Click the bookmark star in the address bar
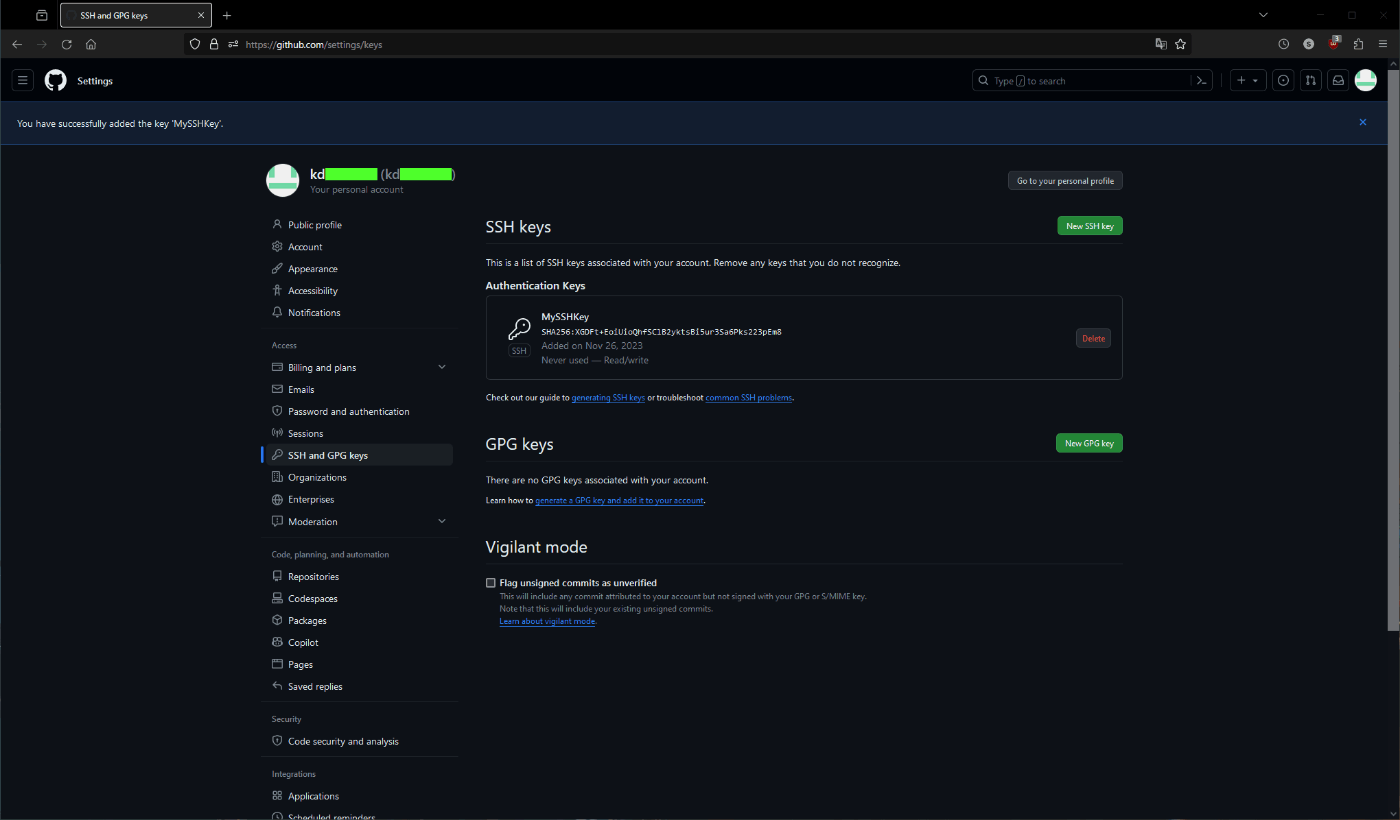Screen dimensions: 1400x820 click(x=1180, y=44)
